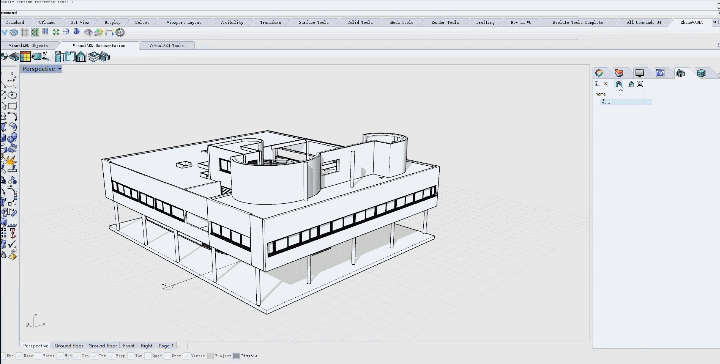
Task: Switch to the VisualARQ Objects tab
Action: click(28, 45)
